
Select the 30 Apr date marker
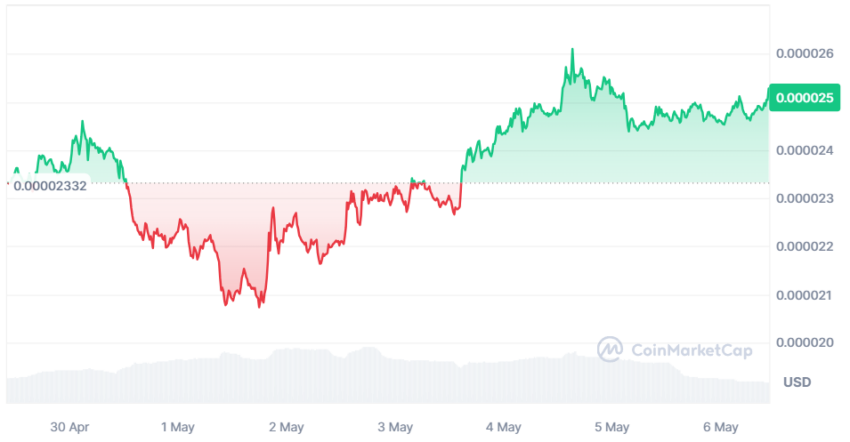[69, 427]
